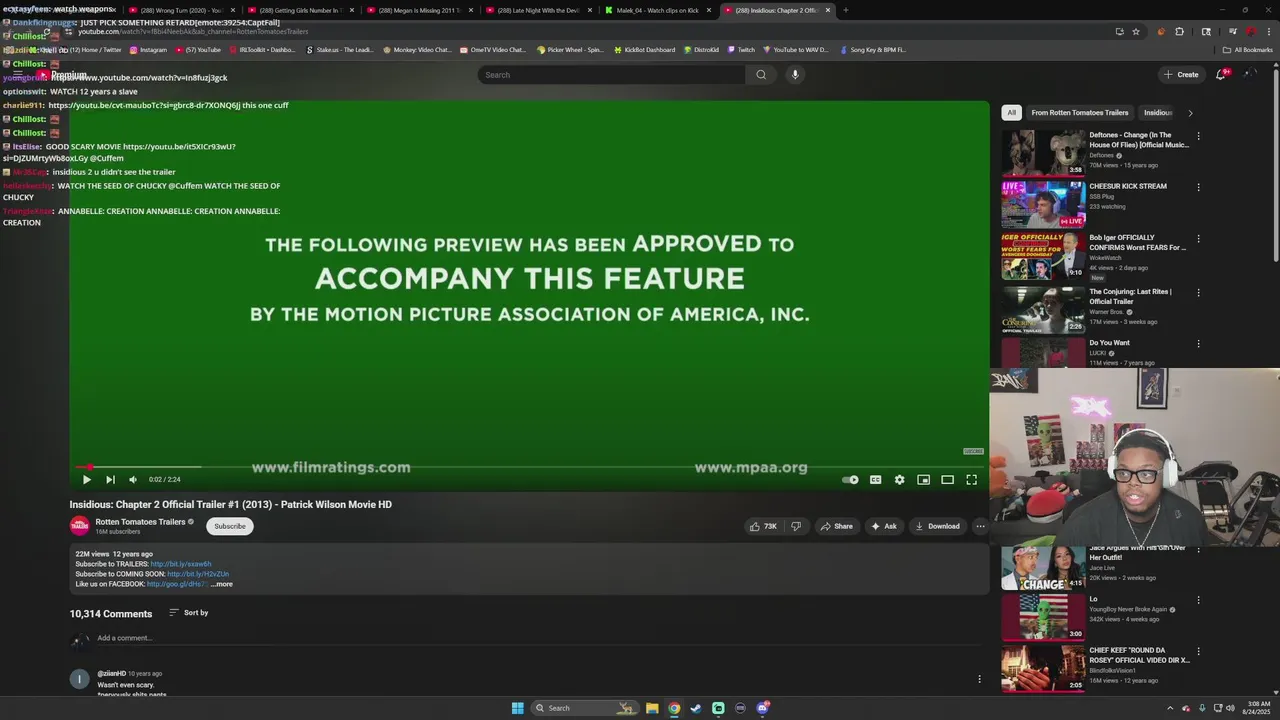This screenshot has height=720, width=1280.
Task: Mute the video player volume
Action: (x=133, y=480)
